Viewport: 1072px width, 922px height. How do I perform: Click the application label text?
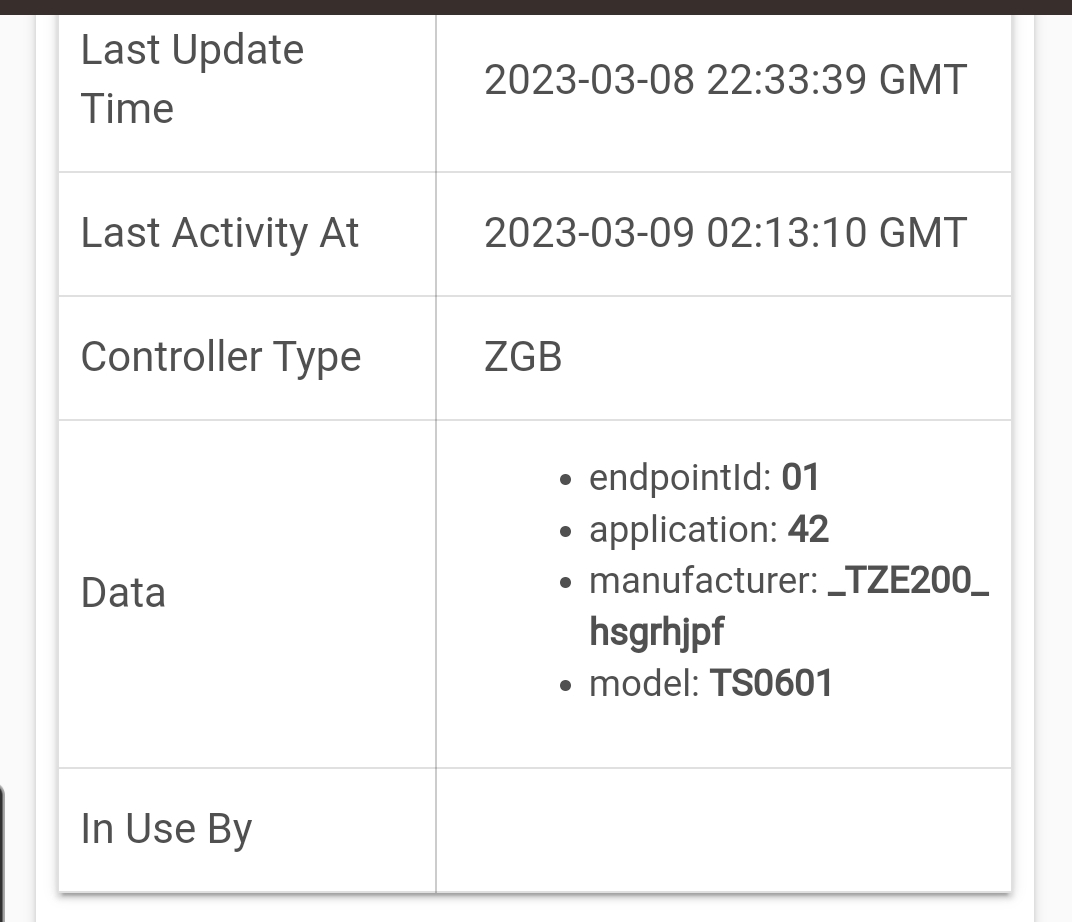click(683, 529)
